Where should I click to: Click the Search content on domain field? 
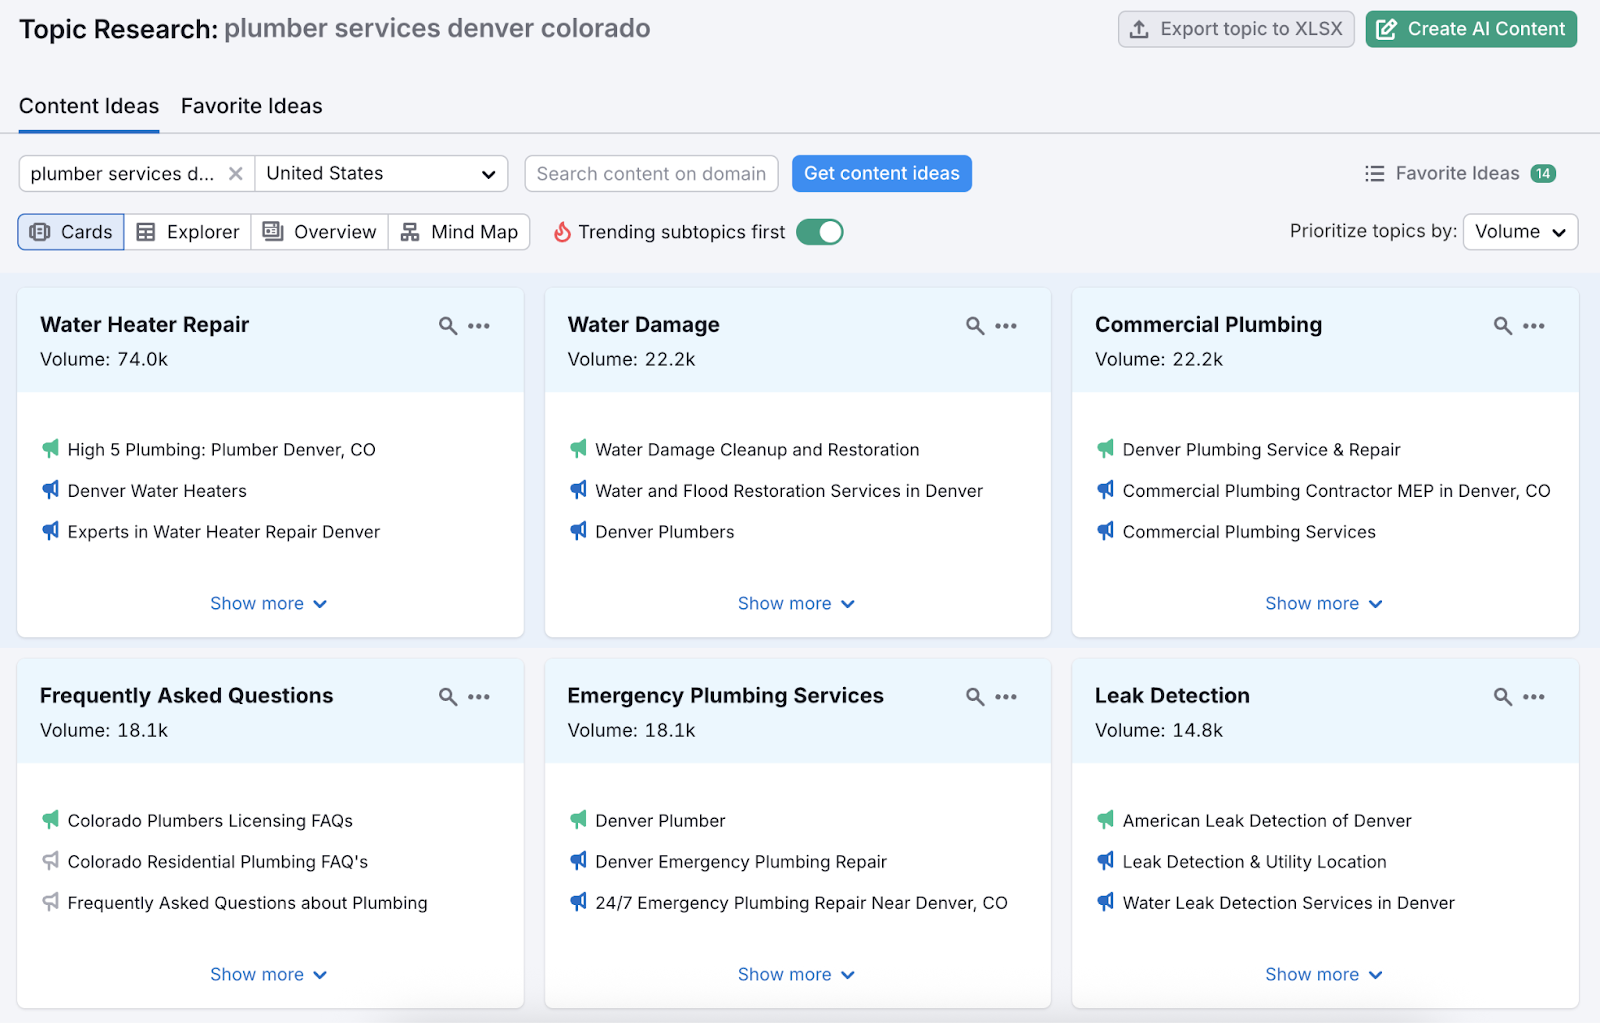tap(651, 173)
